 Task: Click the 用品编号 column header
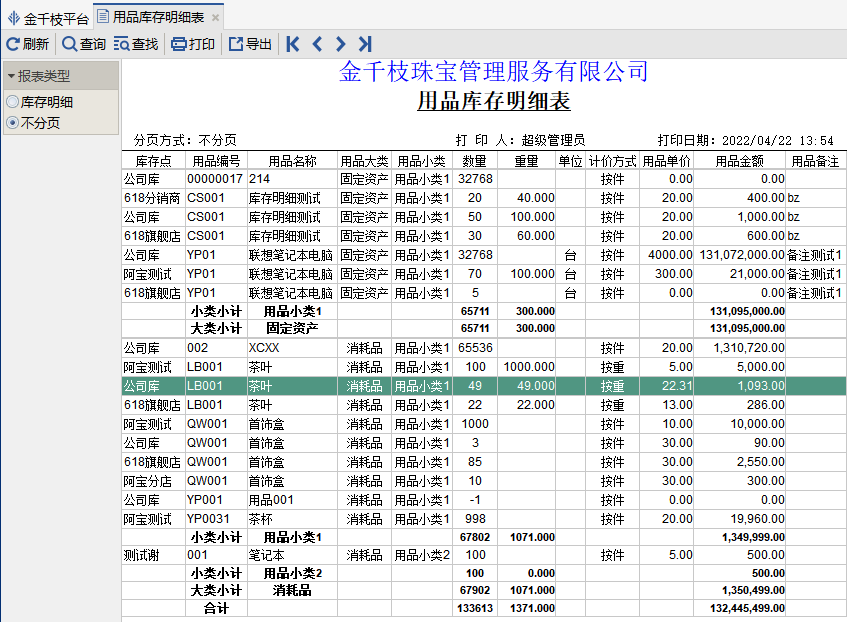[x=216, y=161]
